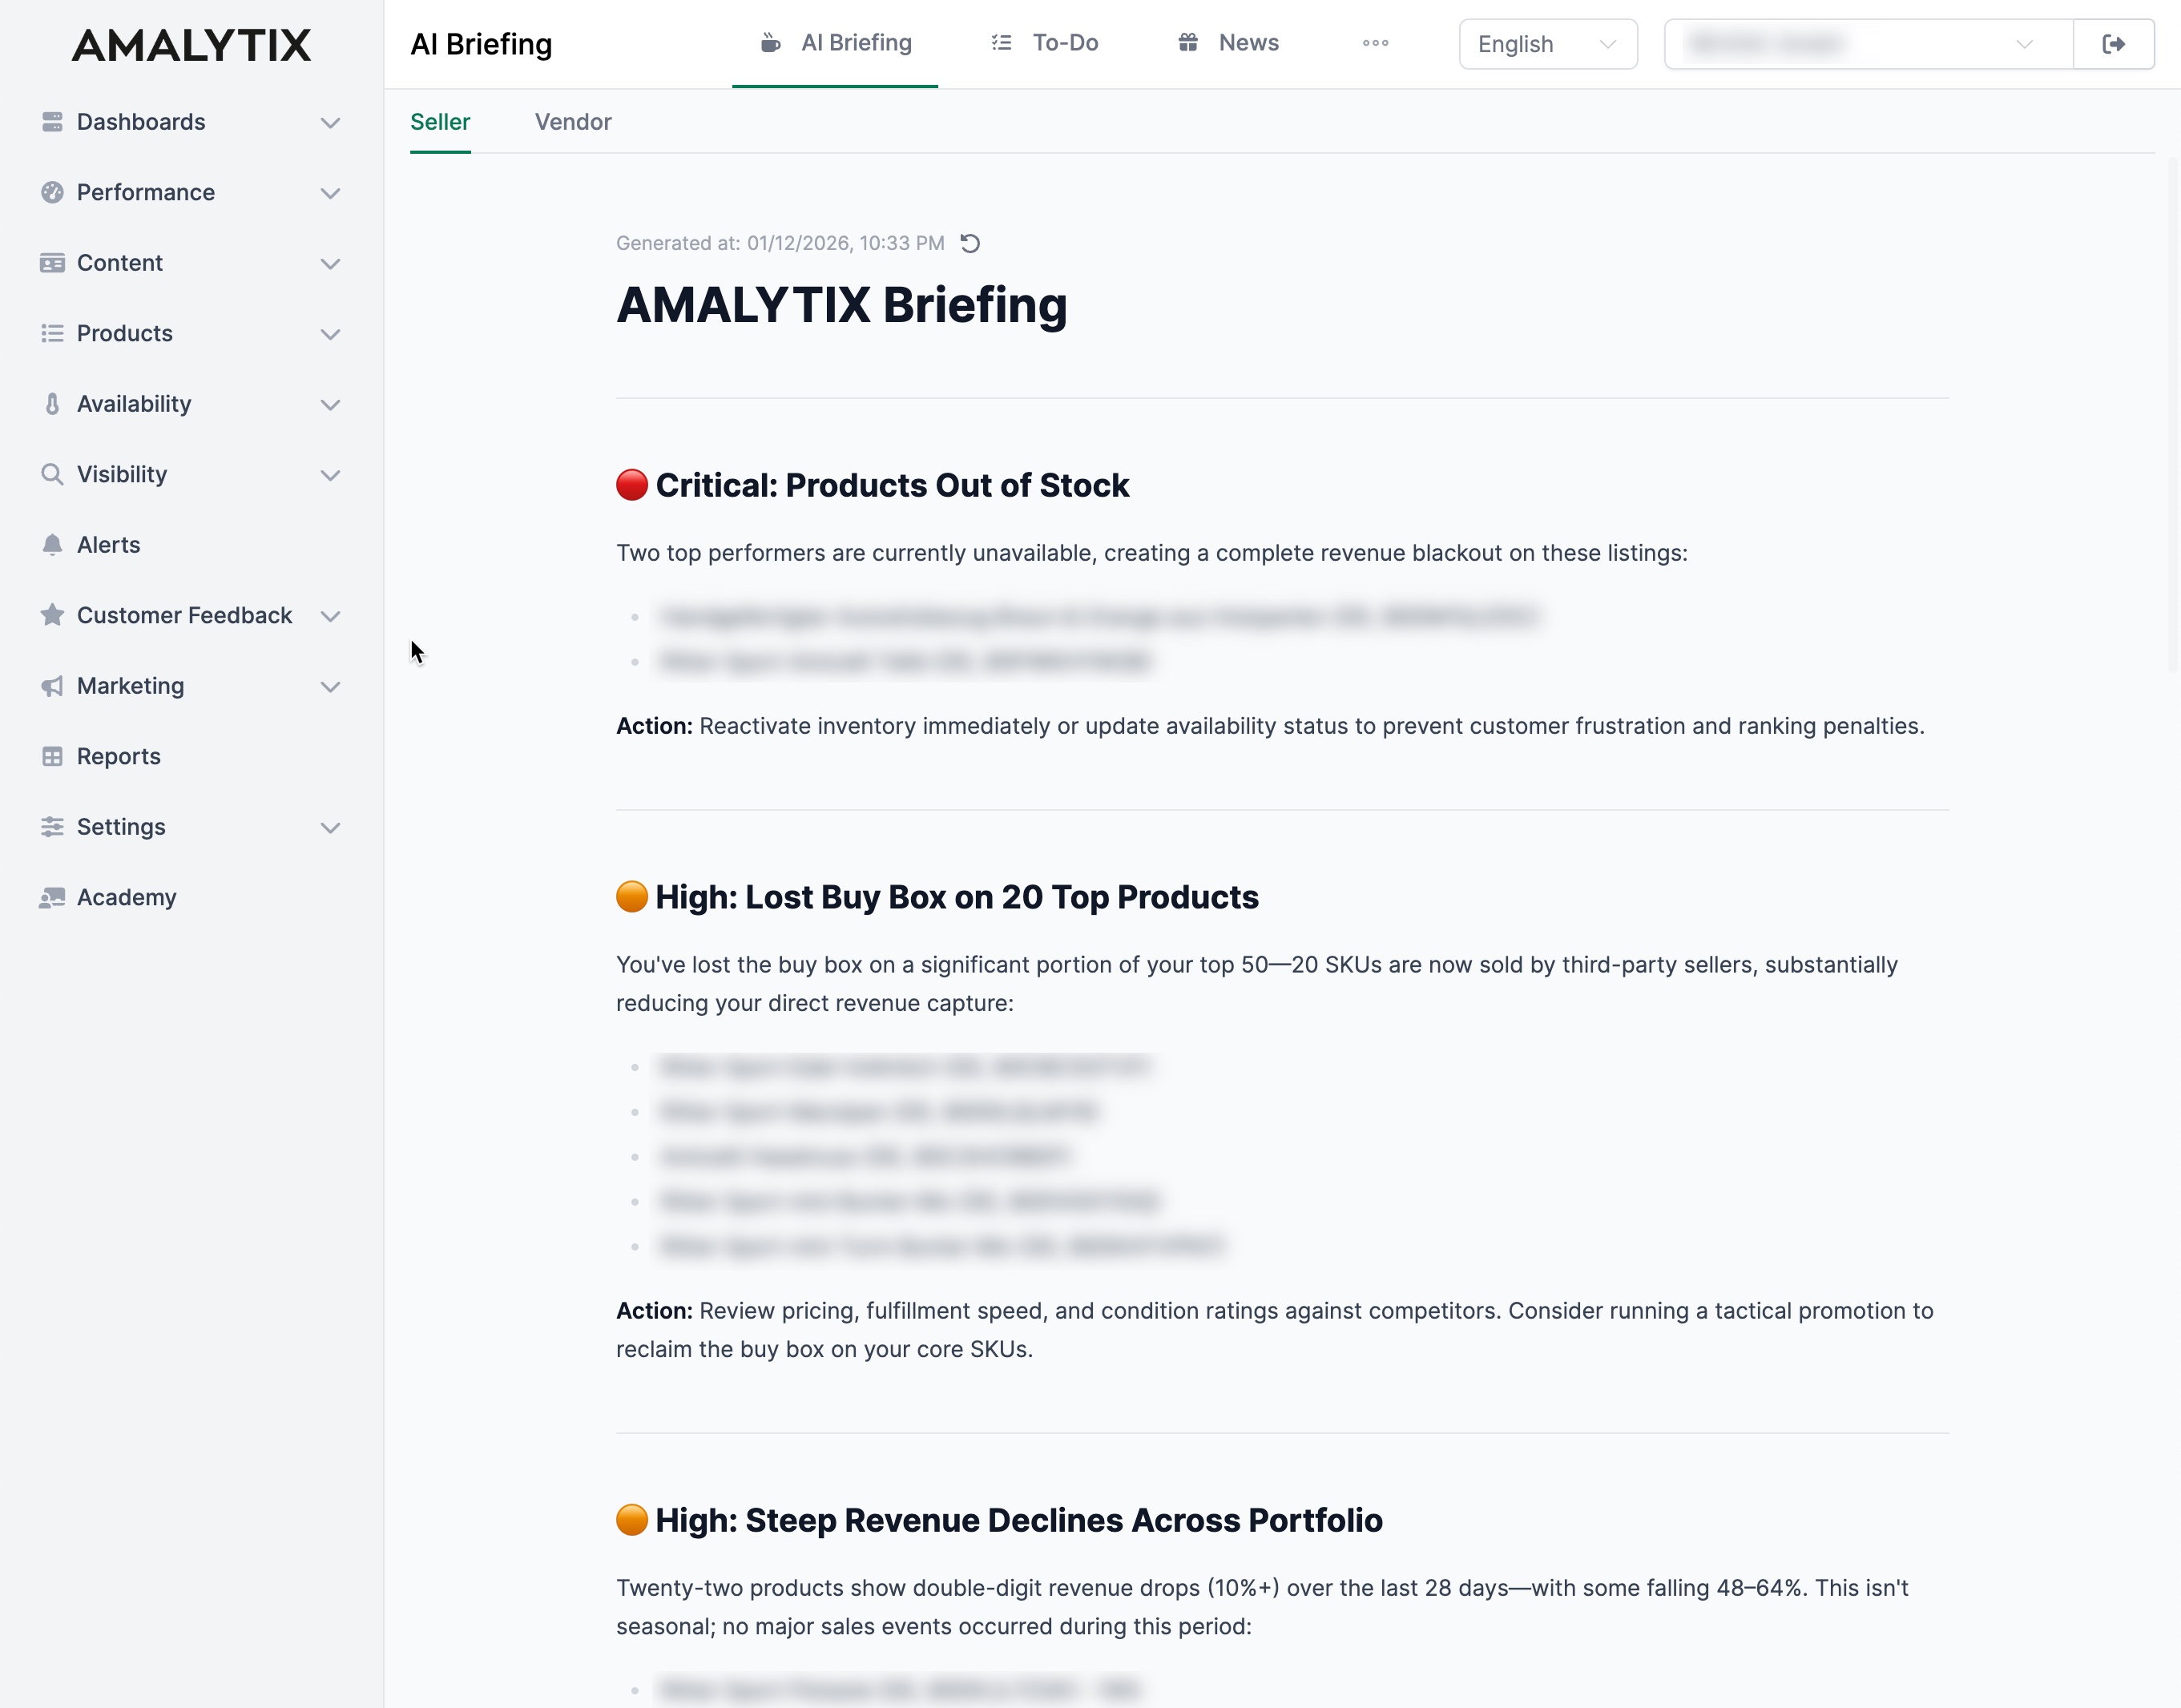The image size is (2181, 1708).
Task: Click the Availability thermometer icon
Action: tap(53, 404)
